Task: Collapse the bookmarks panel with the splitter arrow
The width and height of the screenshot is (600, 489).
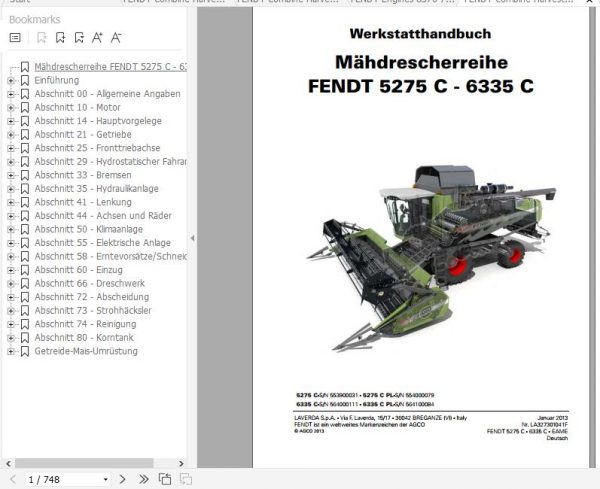Action: (x=192, y=238)
